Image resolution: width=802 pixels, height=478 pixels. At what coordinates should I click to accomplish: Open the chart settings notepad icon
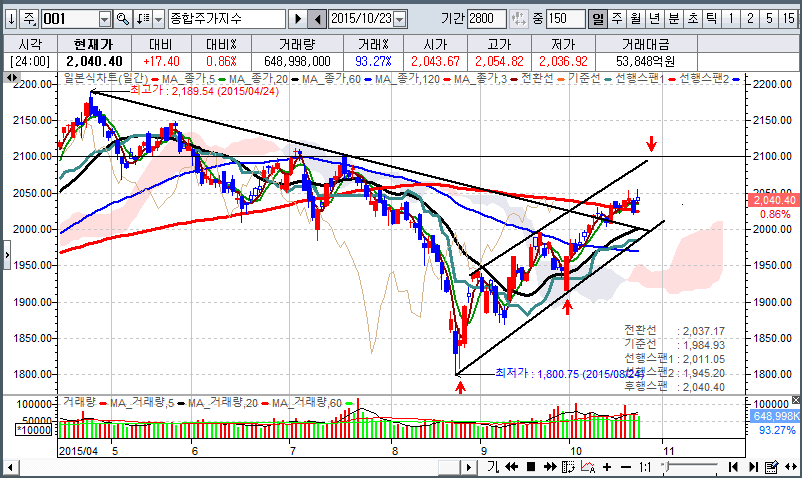771,467
